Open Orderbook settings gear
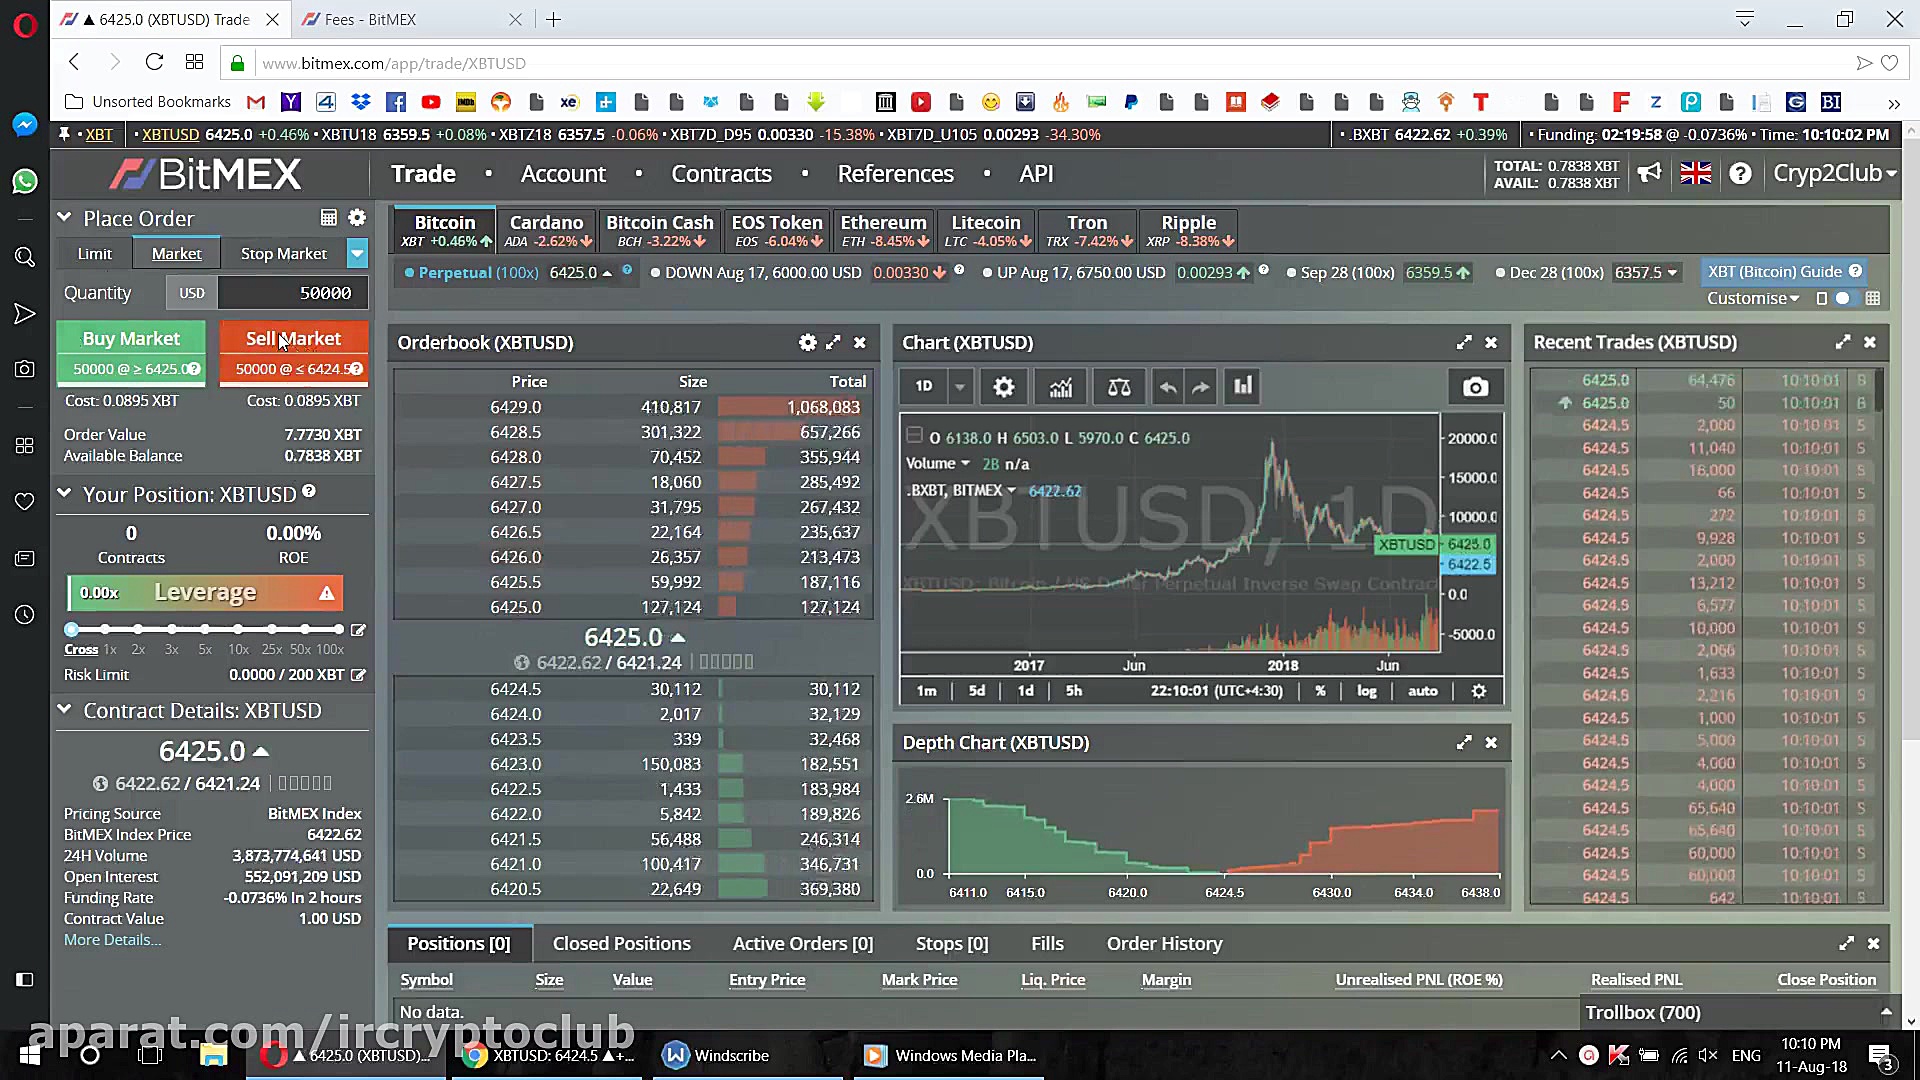This screenshot has width=1920, height=1080. (808, 343)
